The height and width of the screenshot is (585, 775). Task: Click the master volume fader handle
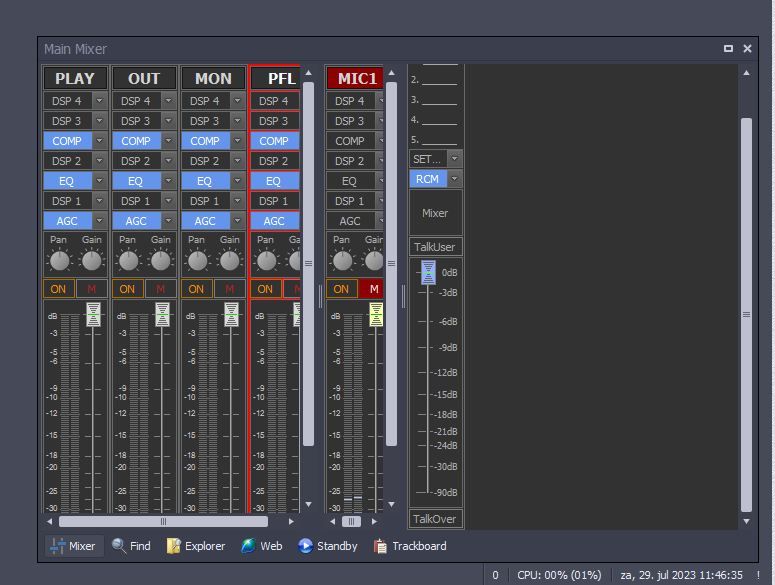click(x=428, y=272)
